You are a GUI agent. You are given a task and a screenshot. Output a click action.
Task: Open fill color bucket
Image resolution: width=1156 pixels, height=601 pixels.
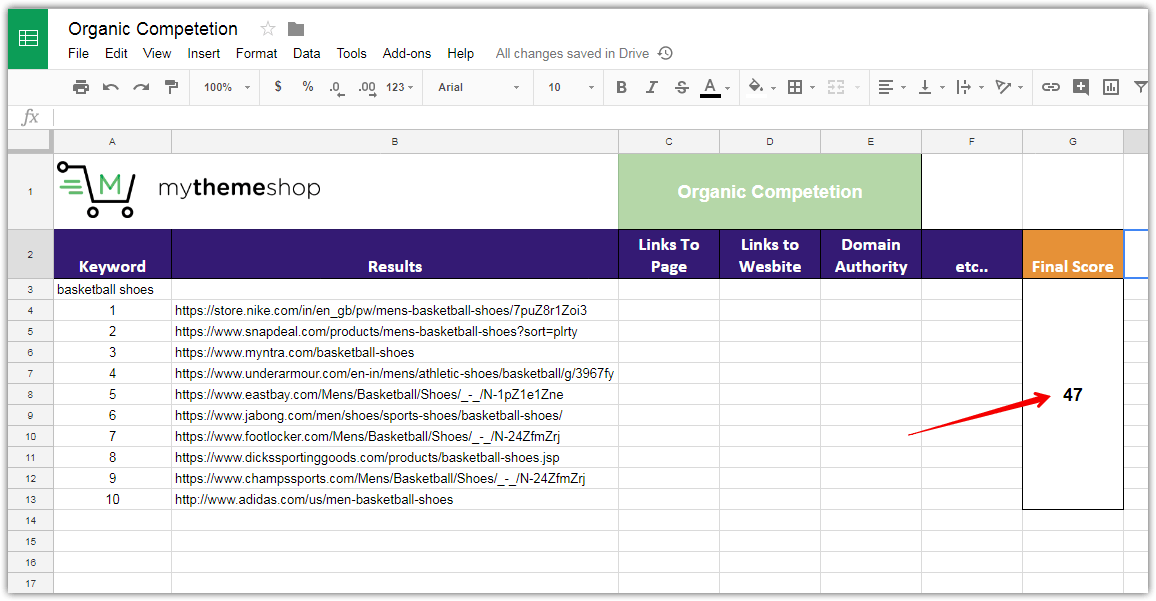click(756, 86)
